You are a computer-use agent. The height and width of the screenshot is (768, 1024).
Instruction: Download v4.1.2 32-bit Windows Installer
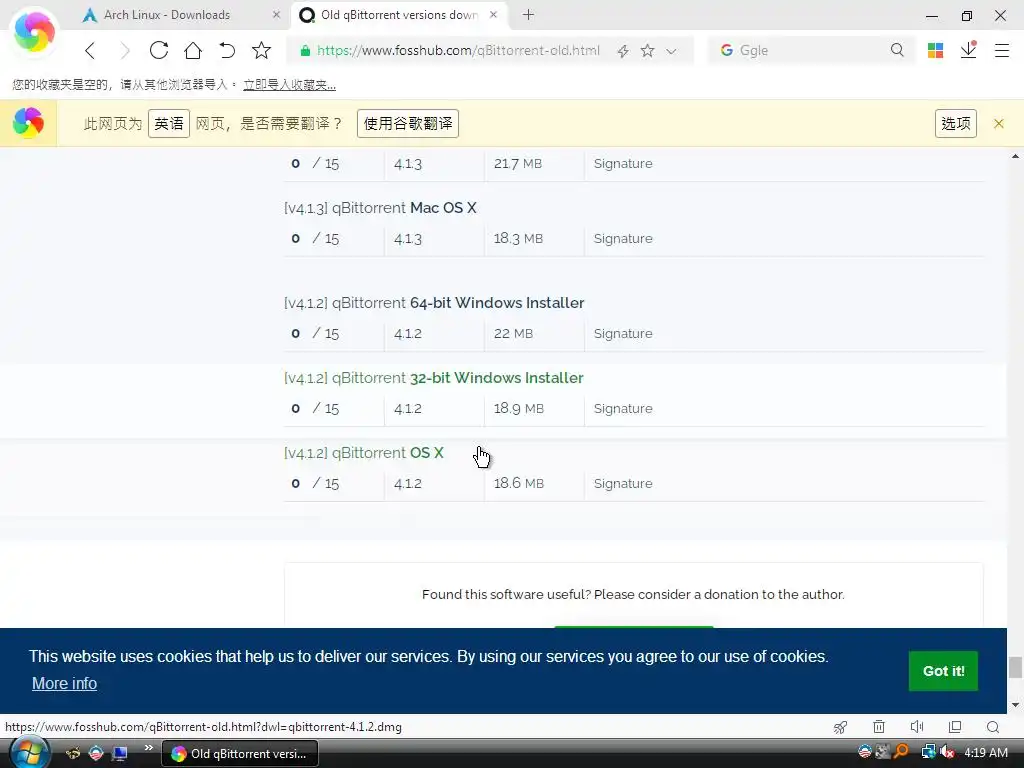point(434,378)
